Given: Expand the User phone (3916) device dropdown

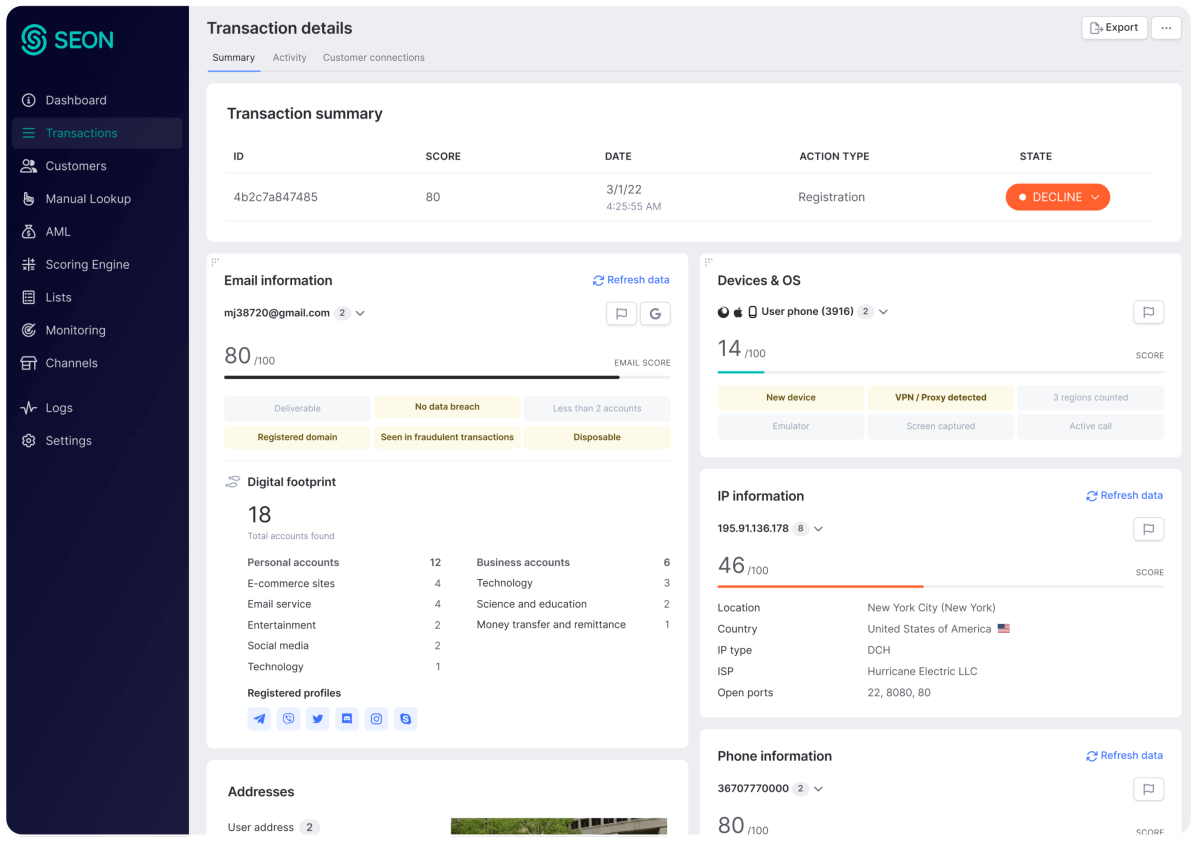Looking at the screenshot, I should (x=883, y=312).
